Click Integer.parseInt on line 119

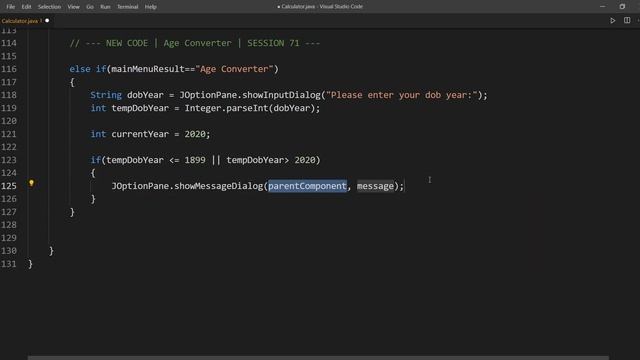click(226, 108)
